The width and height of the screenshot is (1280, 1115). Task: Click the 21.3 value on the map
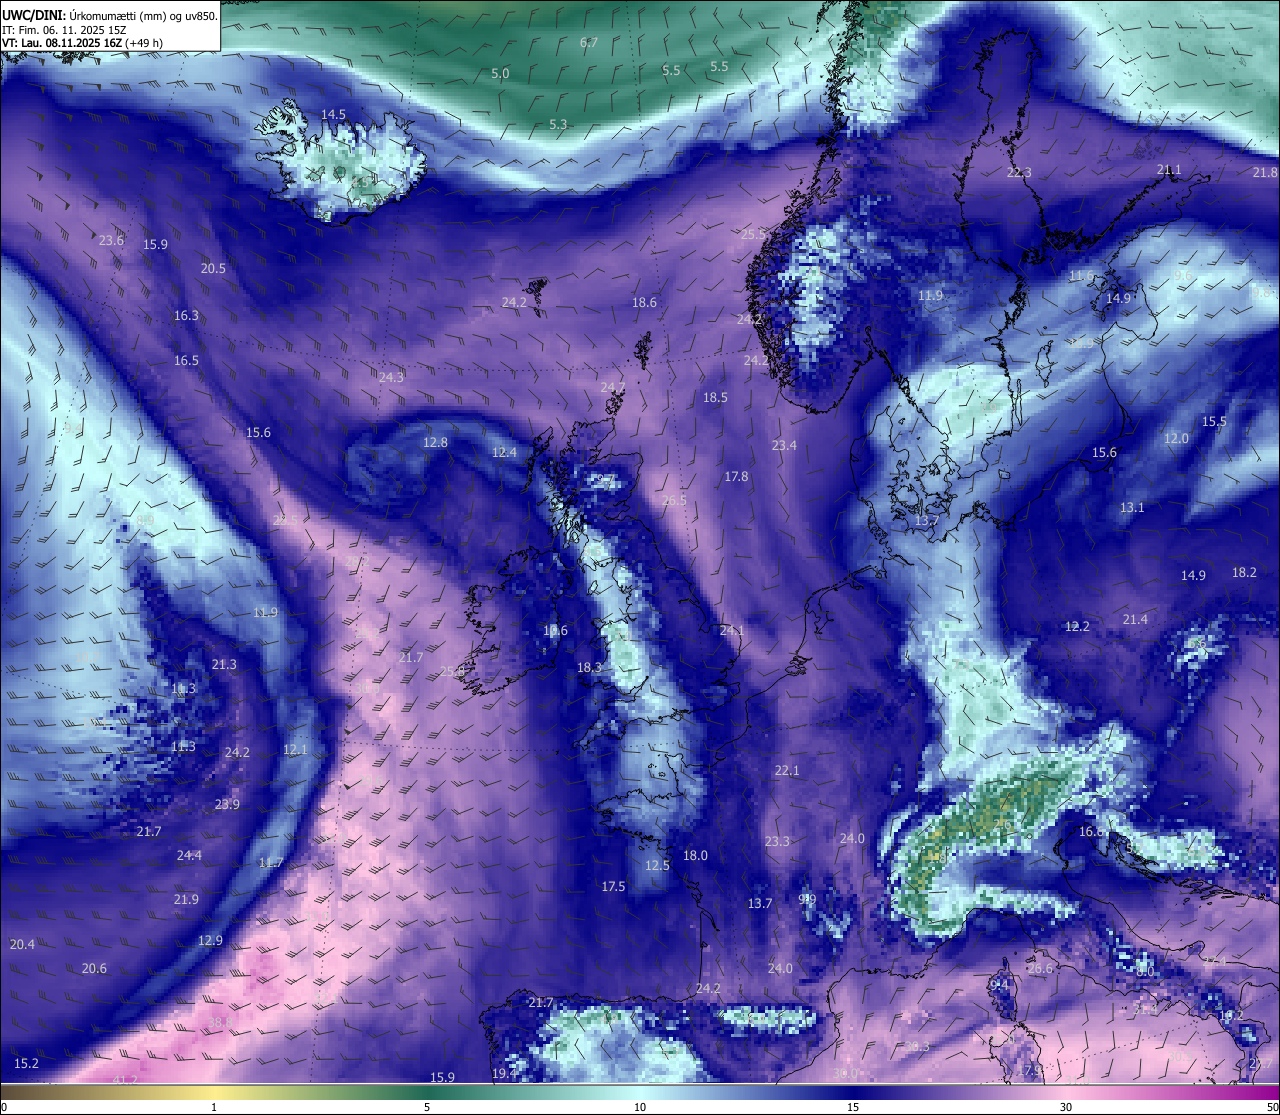click(224, 665)
